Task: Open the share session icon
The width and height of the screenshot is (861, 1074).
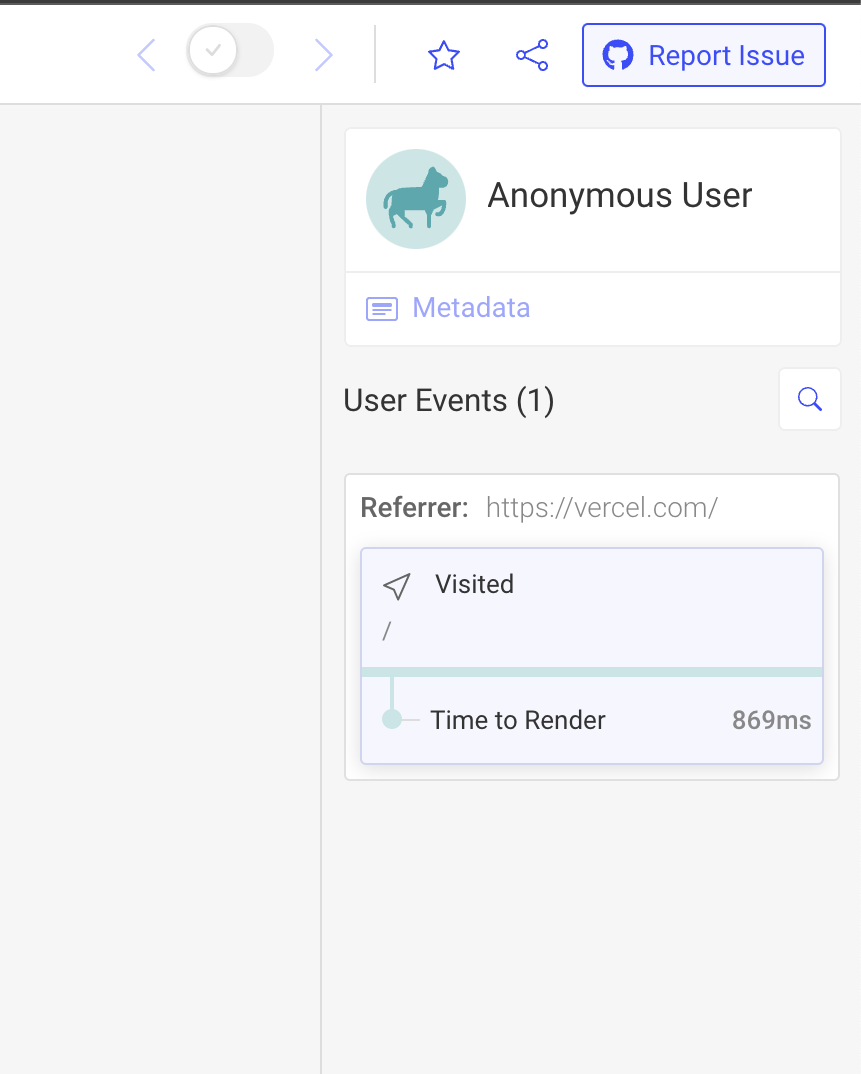Action: (x=532, y=55)
